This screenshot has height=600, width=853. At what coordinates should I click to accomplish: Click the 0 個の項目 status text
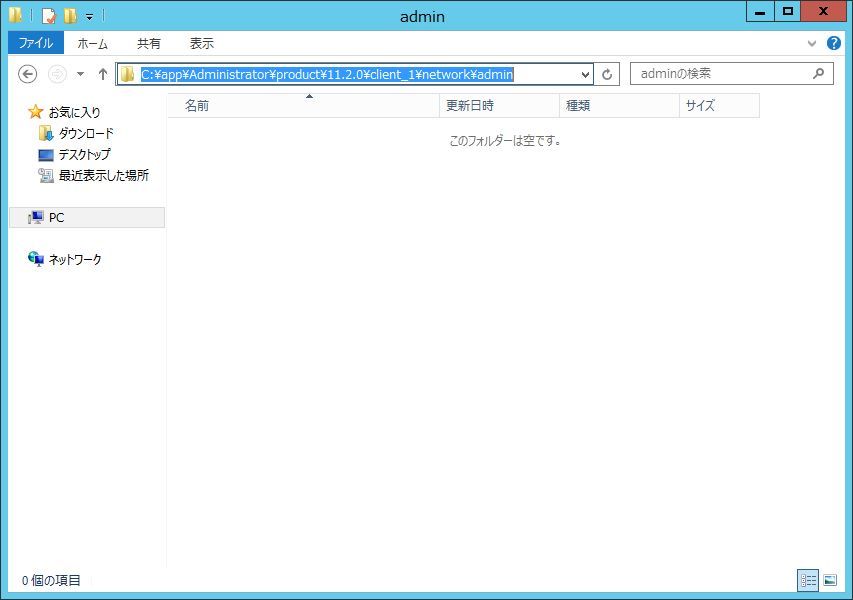(51, 580)
